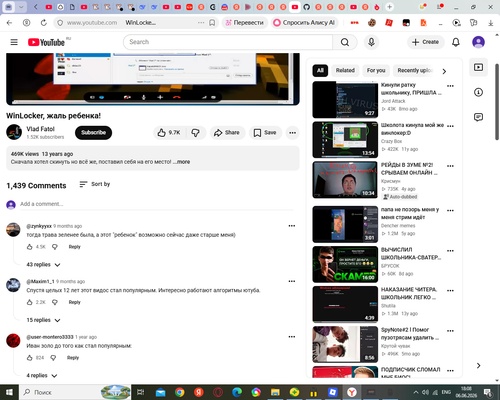Start voice search with the microphone icon
The height and width of the screenshot is (400, 500).
(x=371, y=42)
